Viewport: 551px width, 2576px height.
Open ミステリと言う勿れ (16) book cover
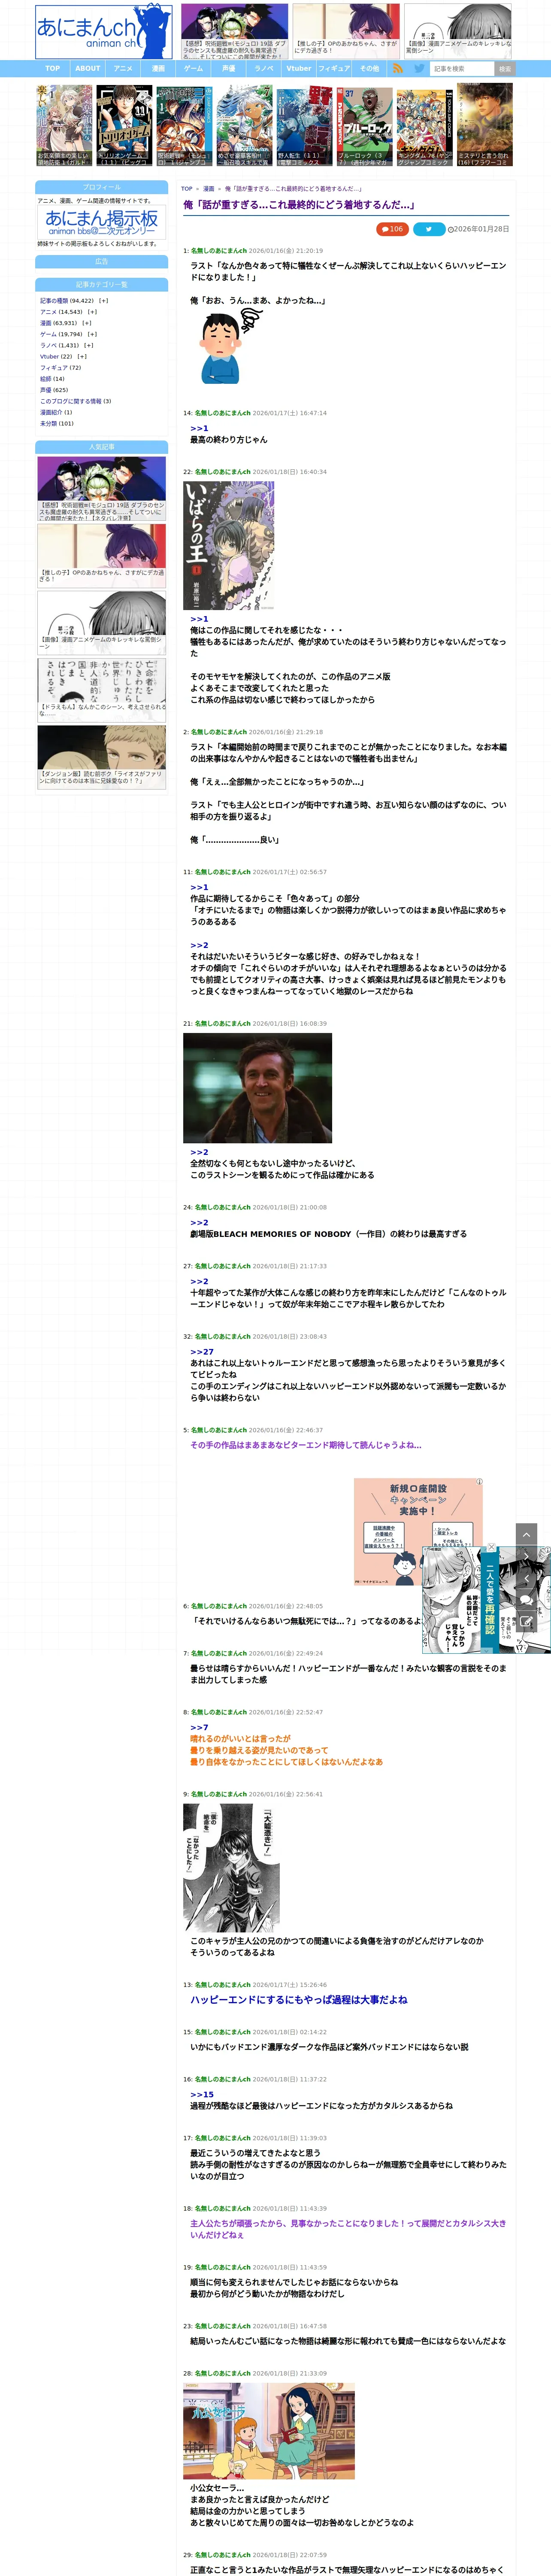[x=485, y=124]
